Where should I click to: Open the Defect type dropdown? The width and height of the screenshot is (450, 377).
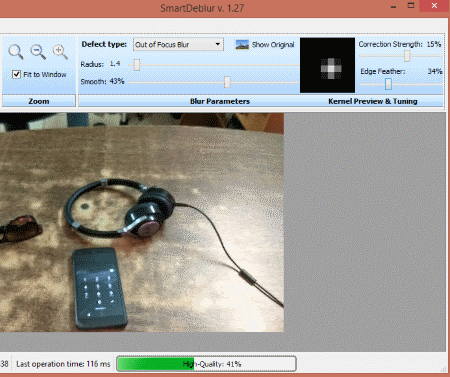pos(178,44)
